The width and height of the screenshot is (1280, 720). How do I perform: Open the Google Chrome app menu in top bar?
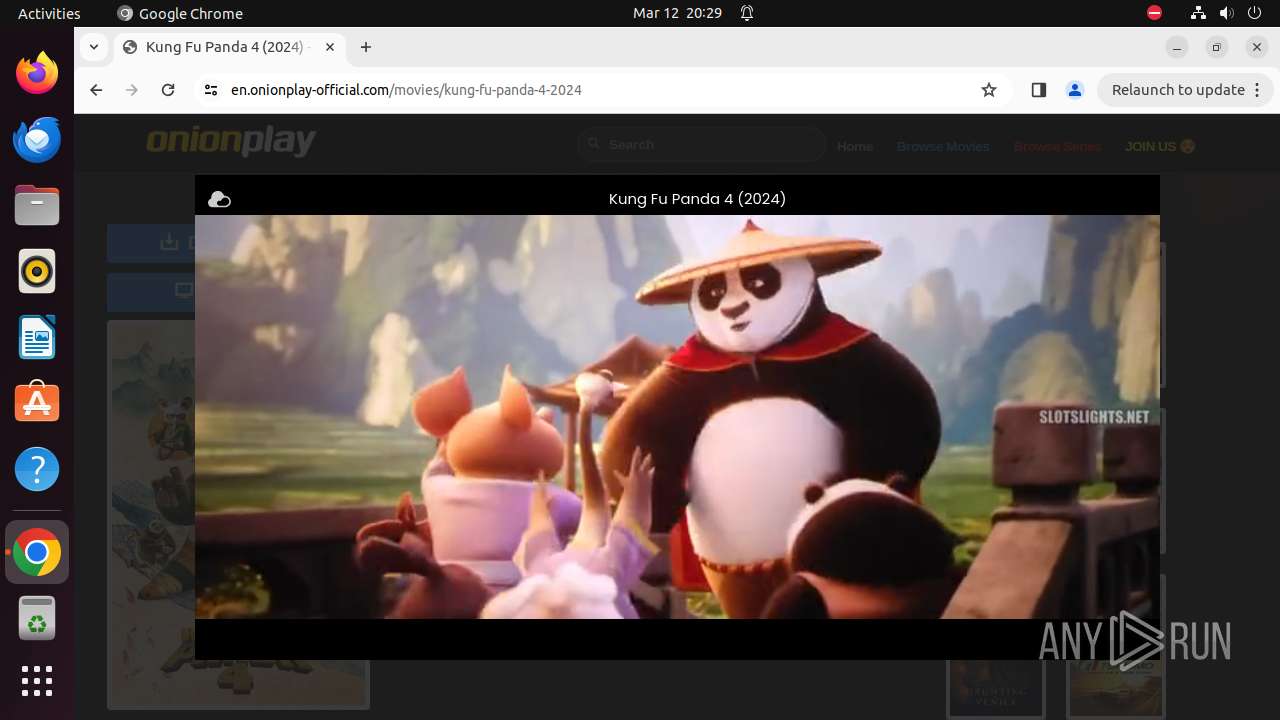point(180,13)
